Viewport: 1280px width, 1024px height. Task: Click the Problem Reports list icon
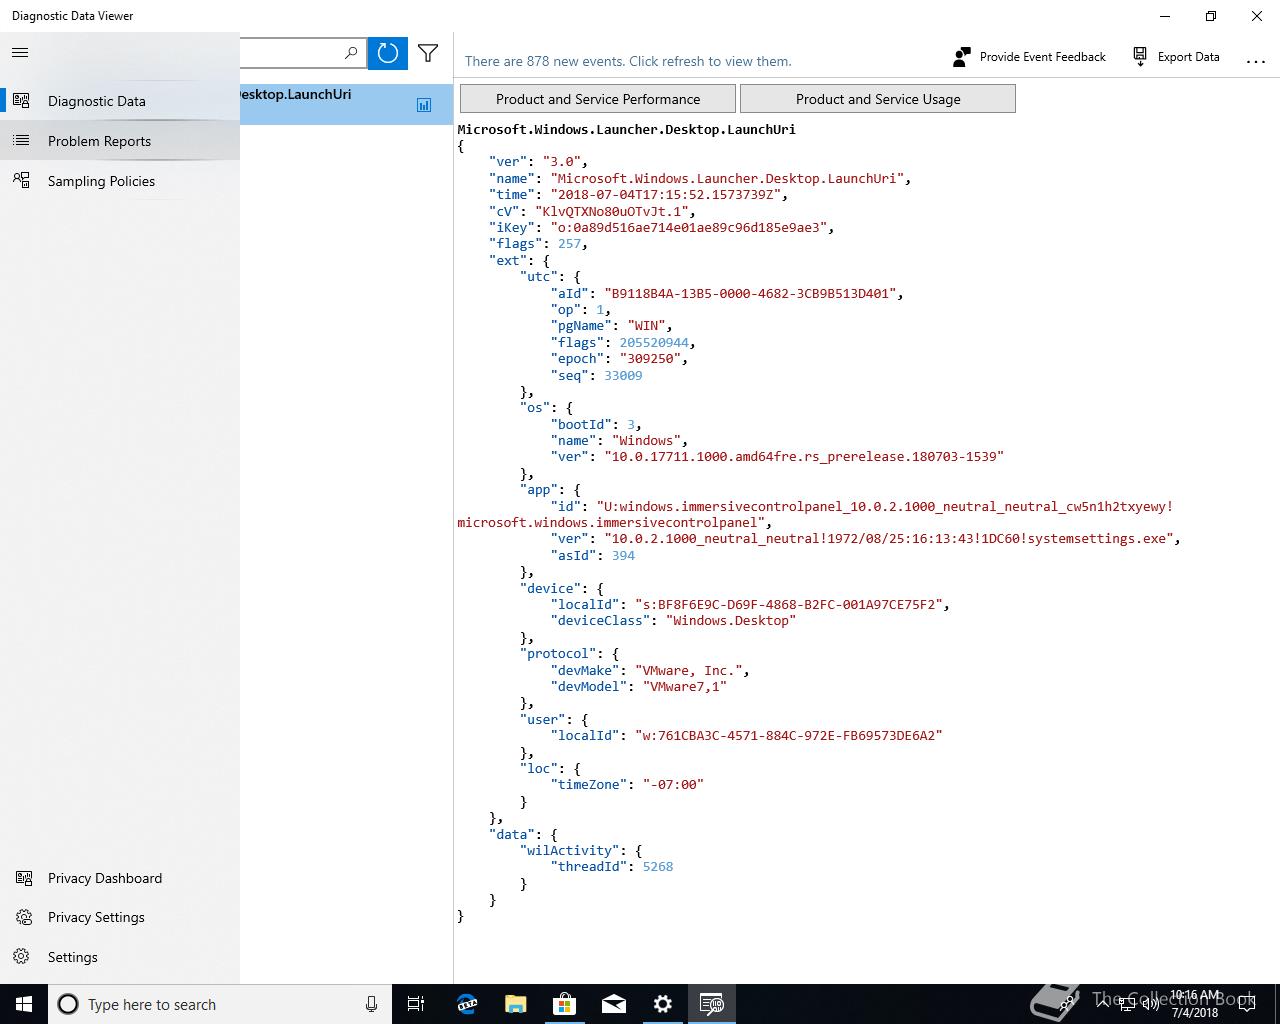click(x=21, y=141)
